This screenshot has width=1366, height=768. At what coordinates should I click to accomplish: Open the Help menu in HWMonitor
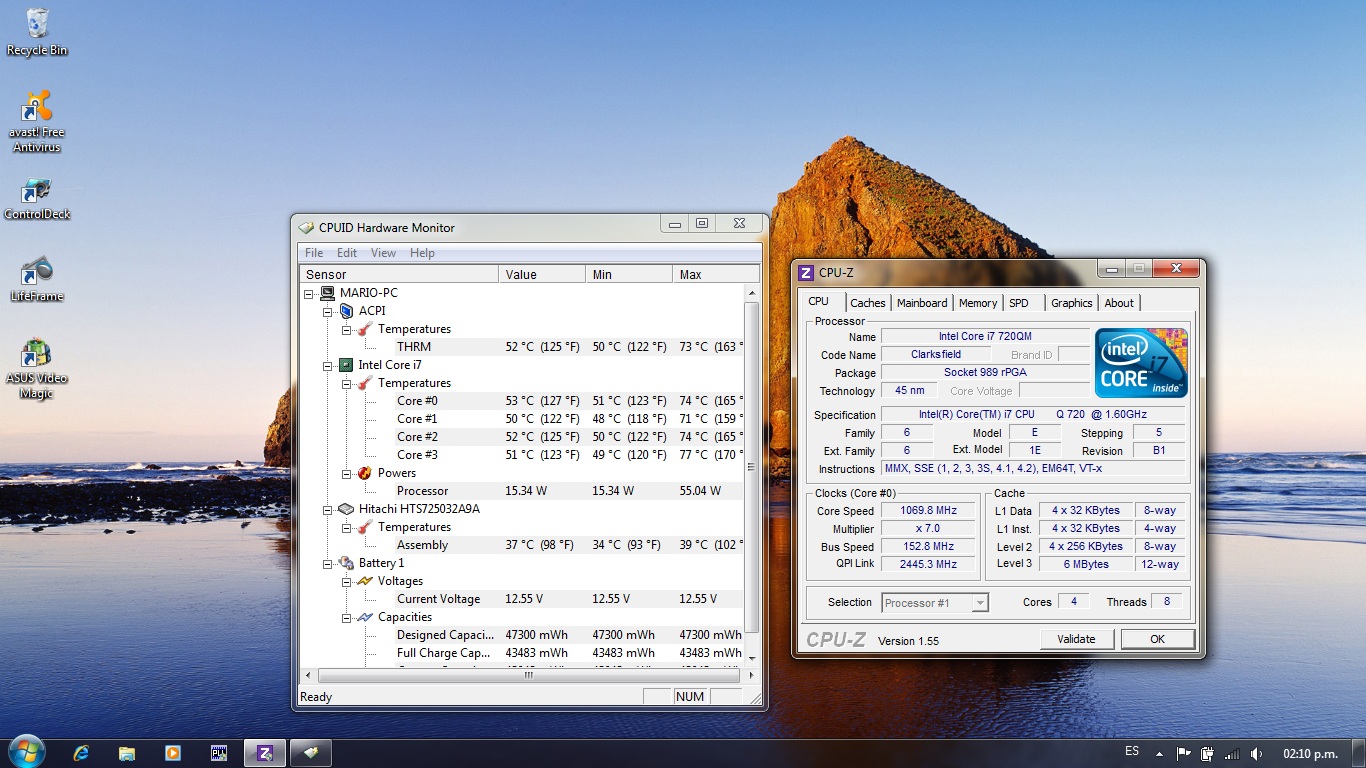click(x=422, y=253)
